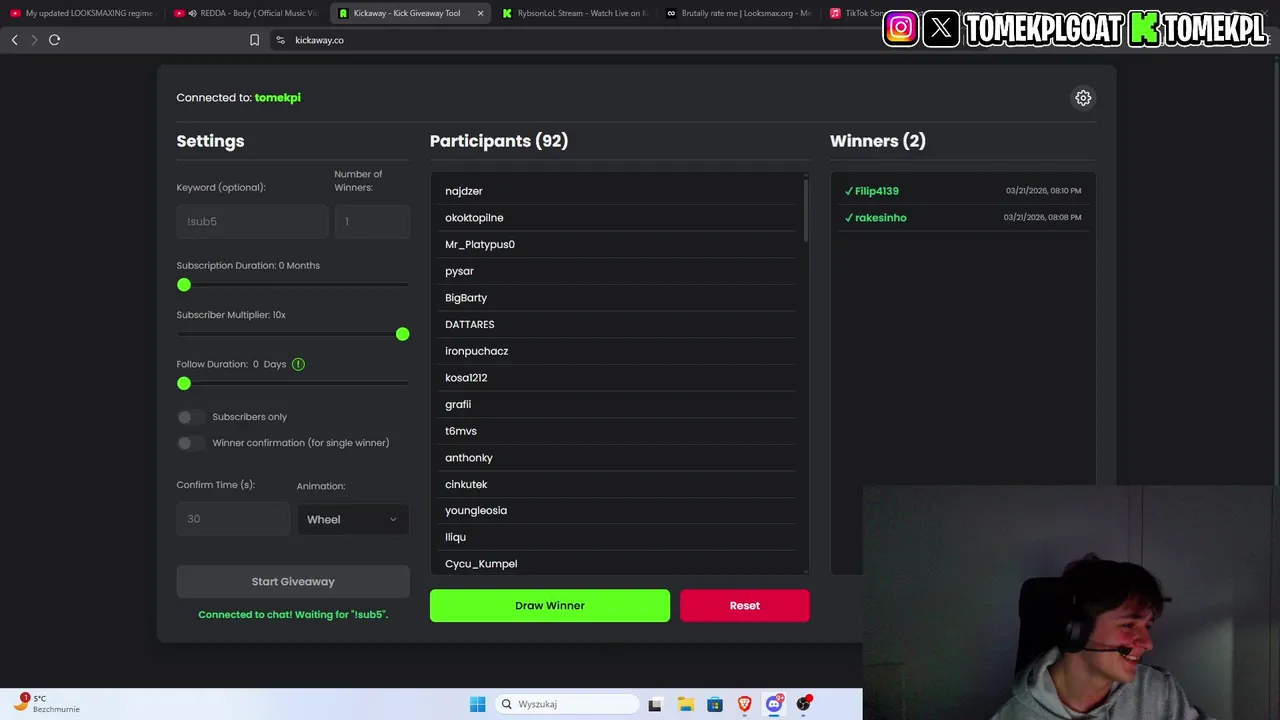Click the red Reset button
The height and width of the screenshot is (720, 1280).
pos(745,606)
